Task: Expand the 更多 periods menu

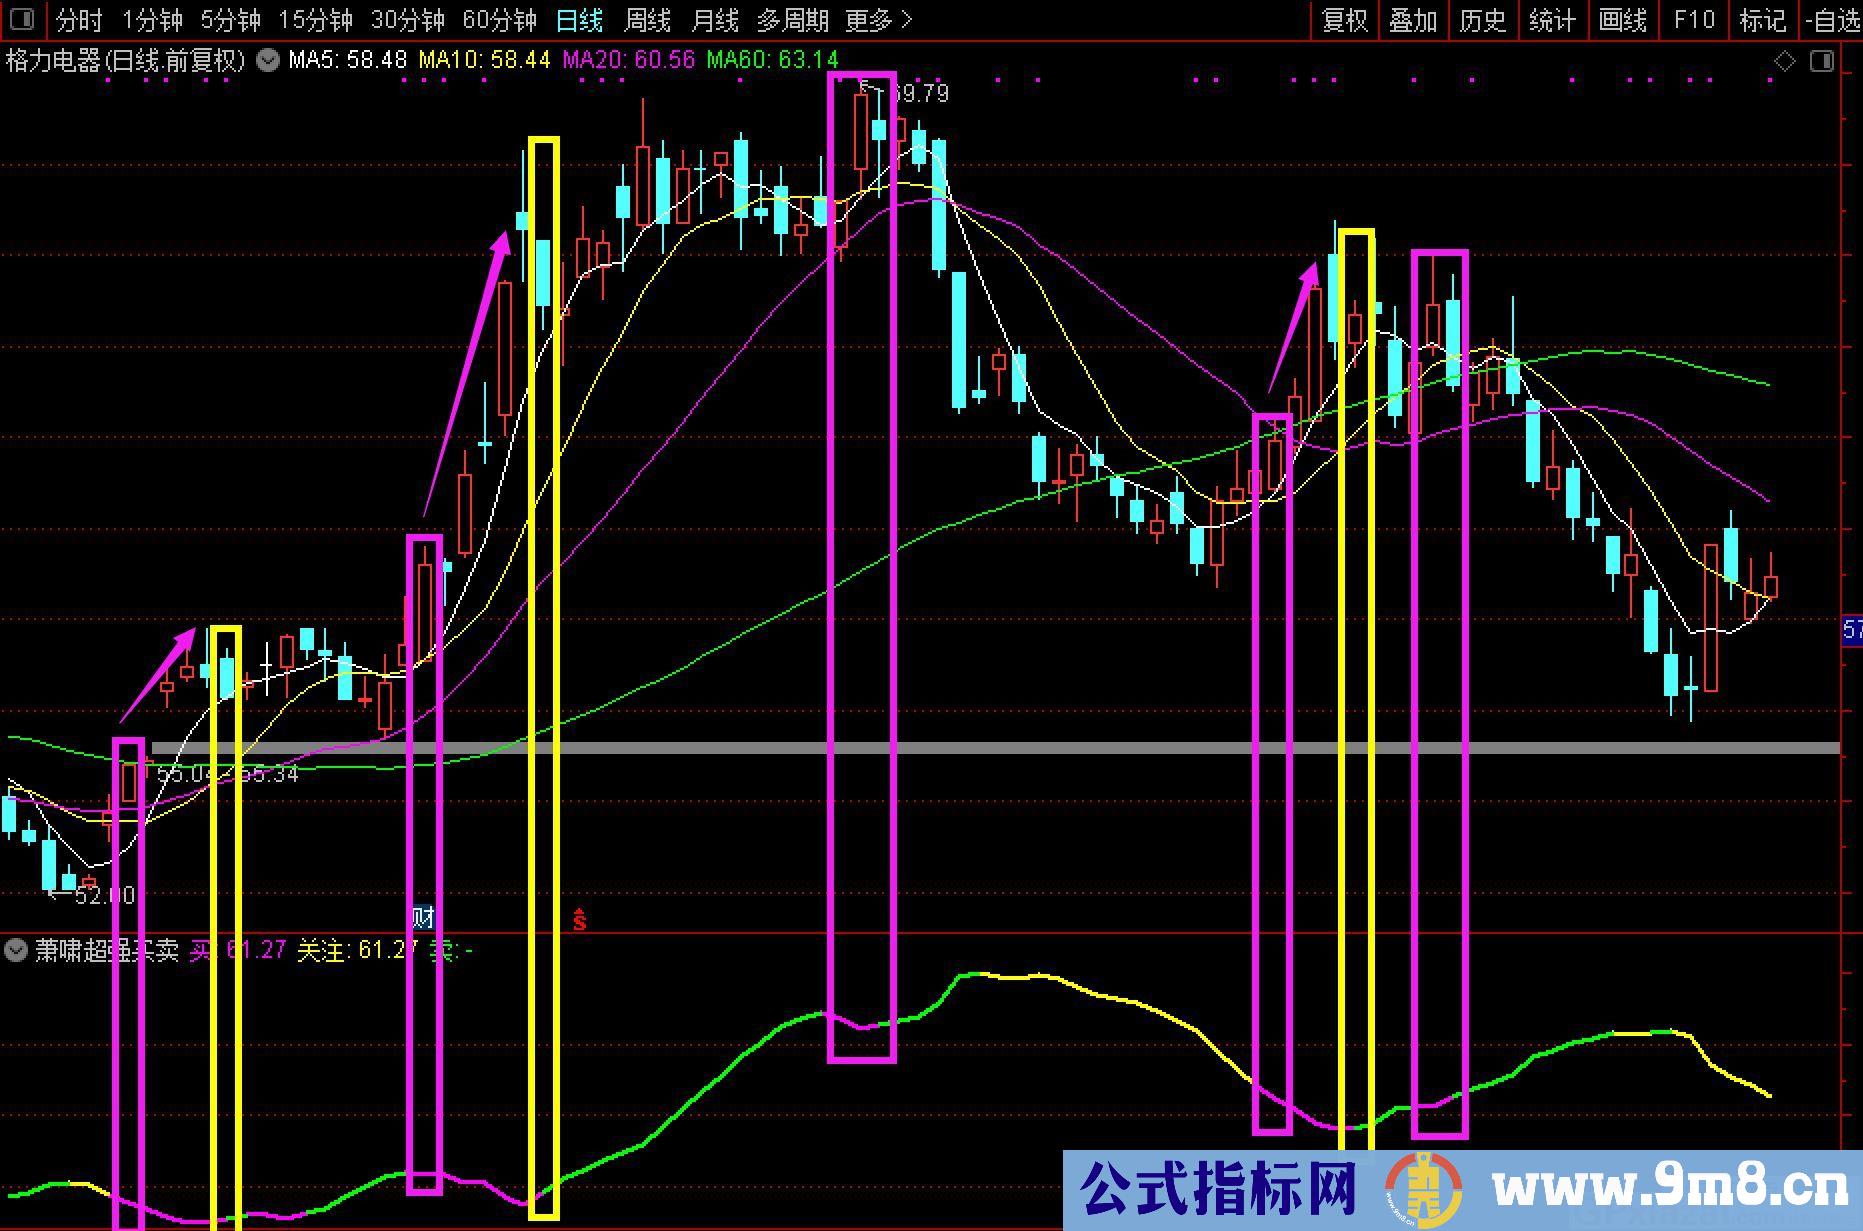Action: pyautogui.click(x=878, y=20)
